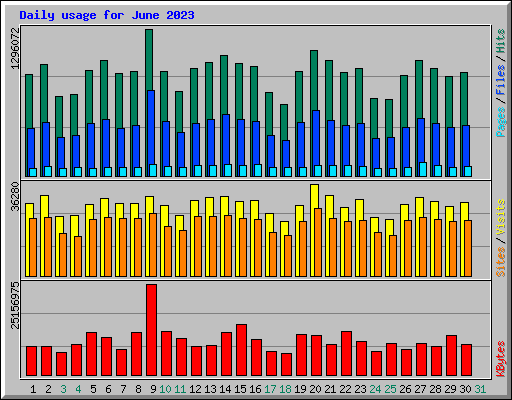This screenshot has width=512, height=400.
Task: Select day 12 on the x-axis
Action: 195,389
